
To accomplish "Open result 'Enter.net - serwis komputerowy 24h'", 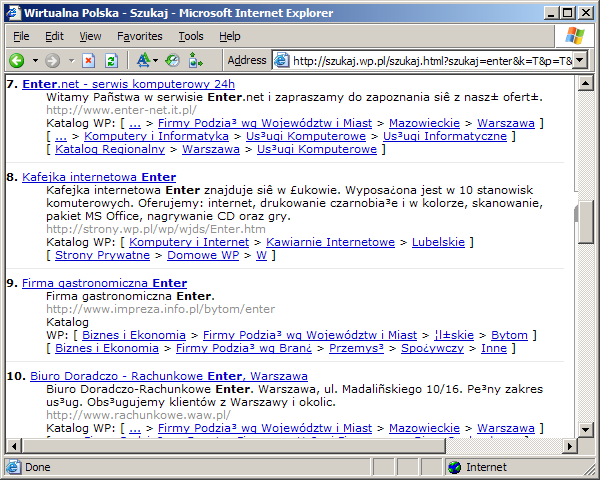I will [129, 84].
